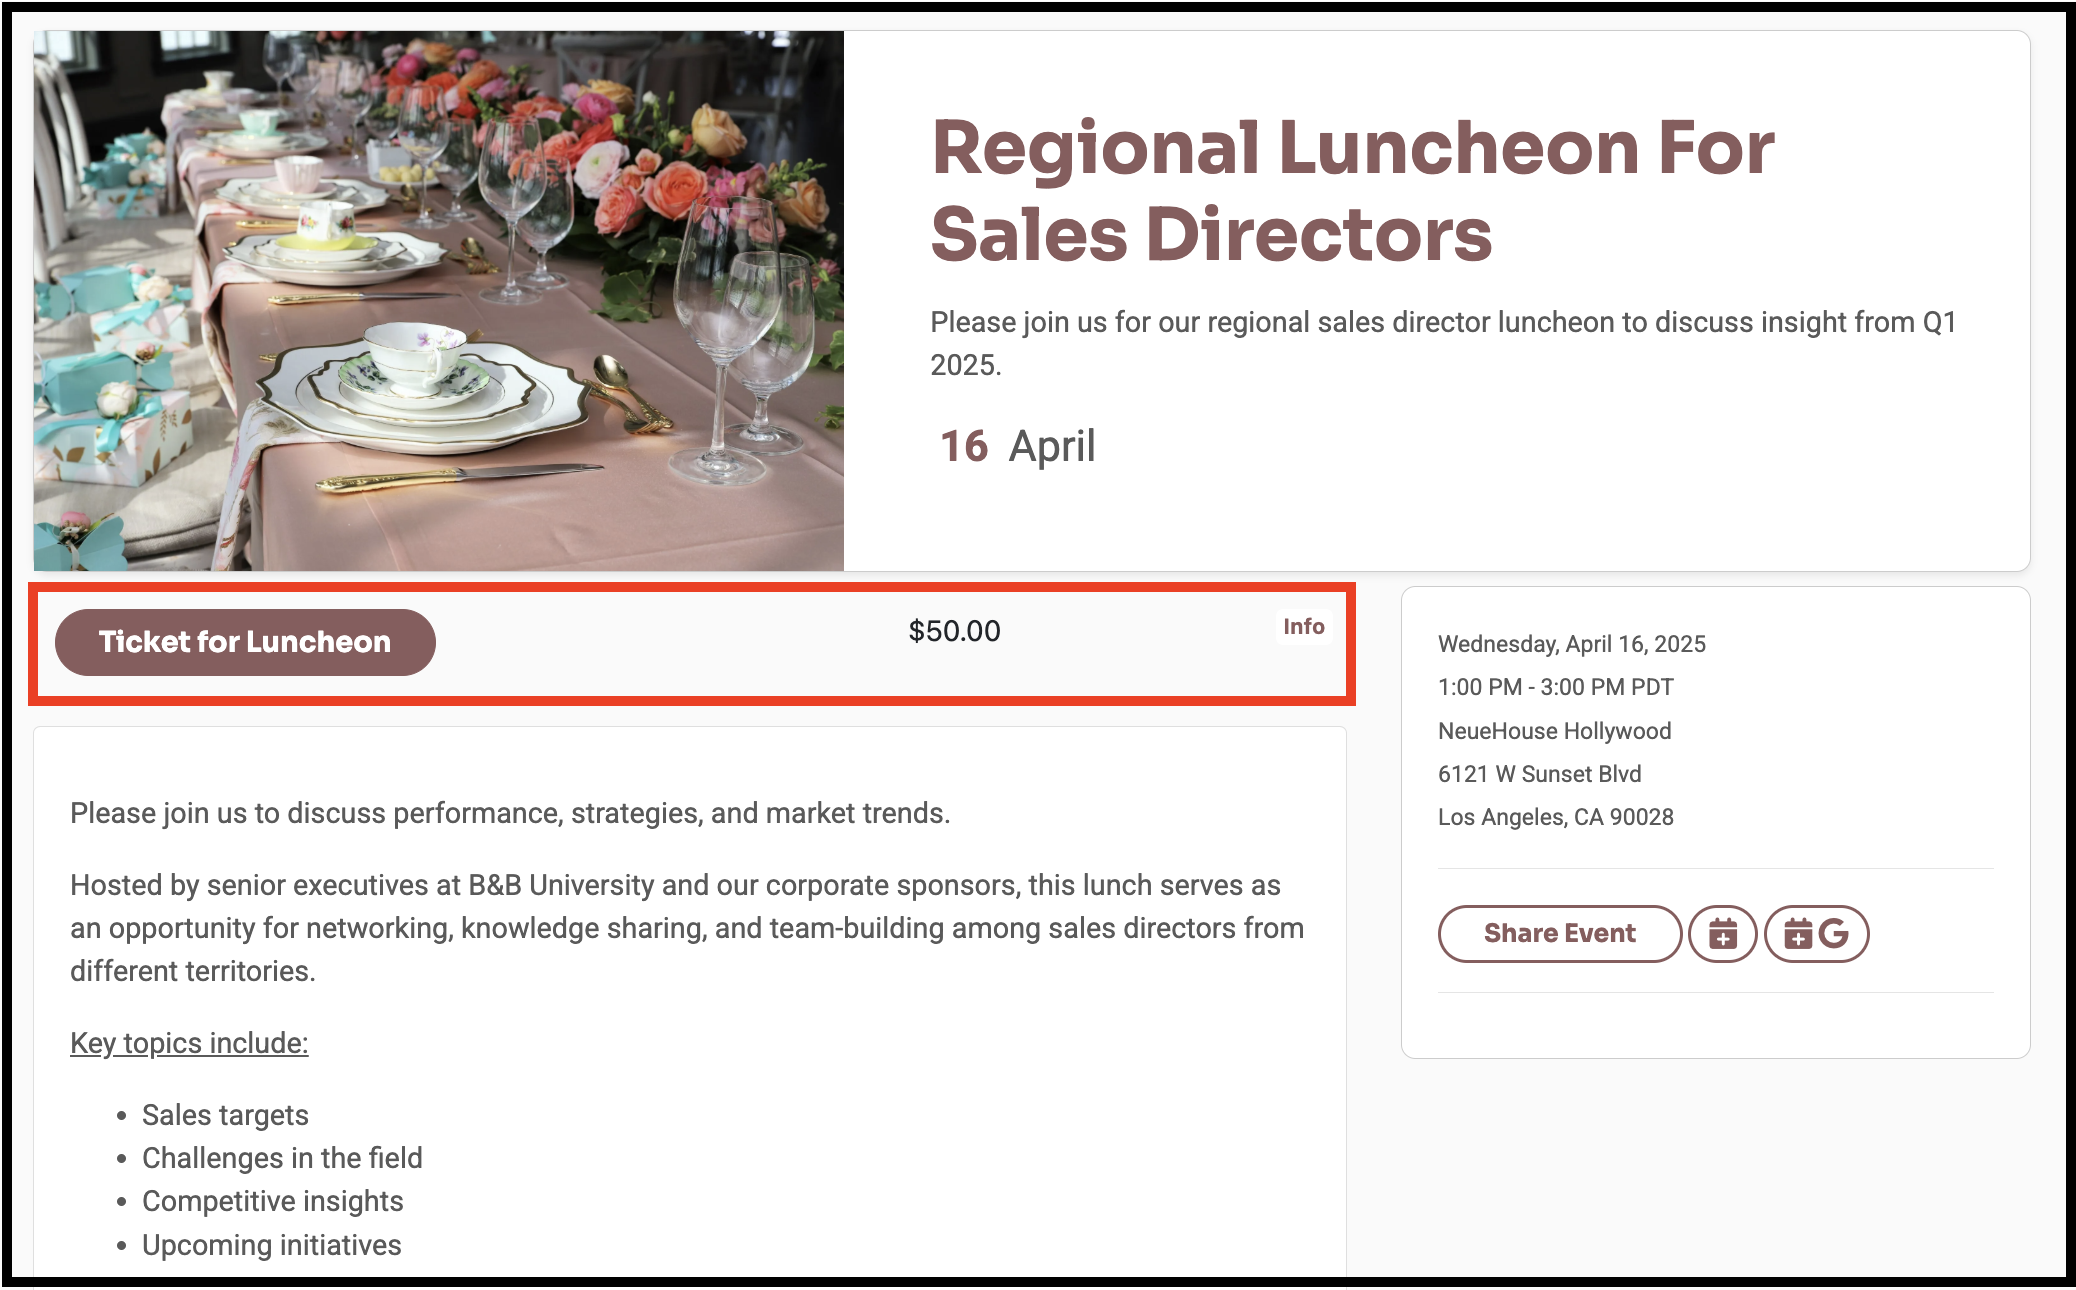Click the add to calendar icon
This screenshot has width=2076, height=1290.
coord(1722,934)
